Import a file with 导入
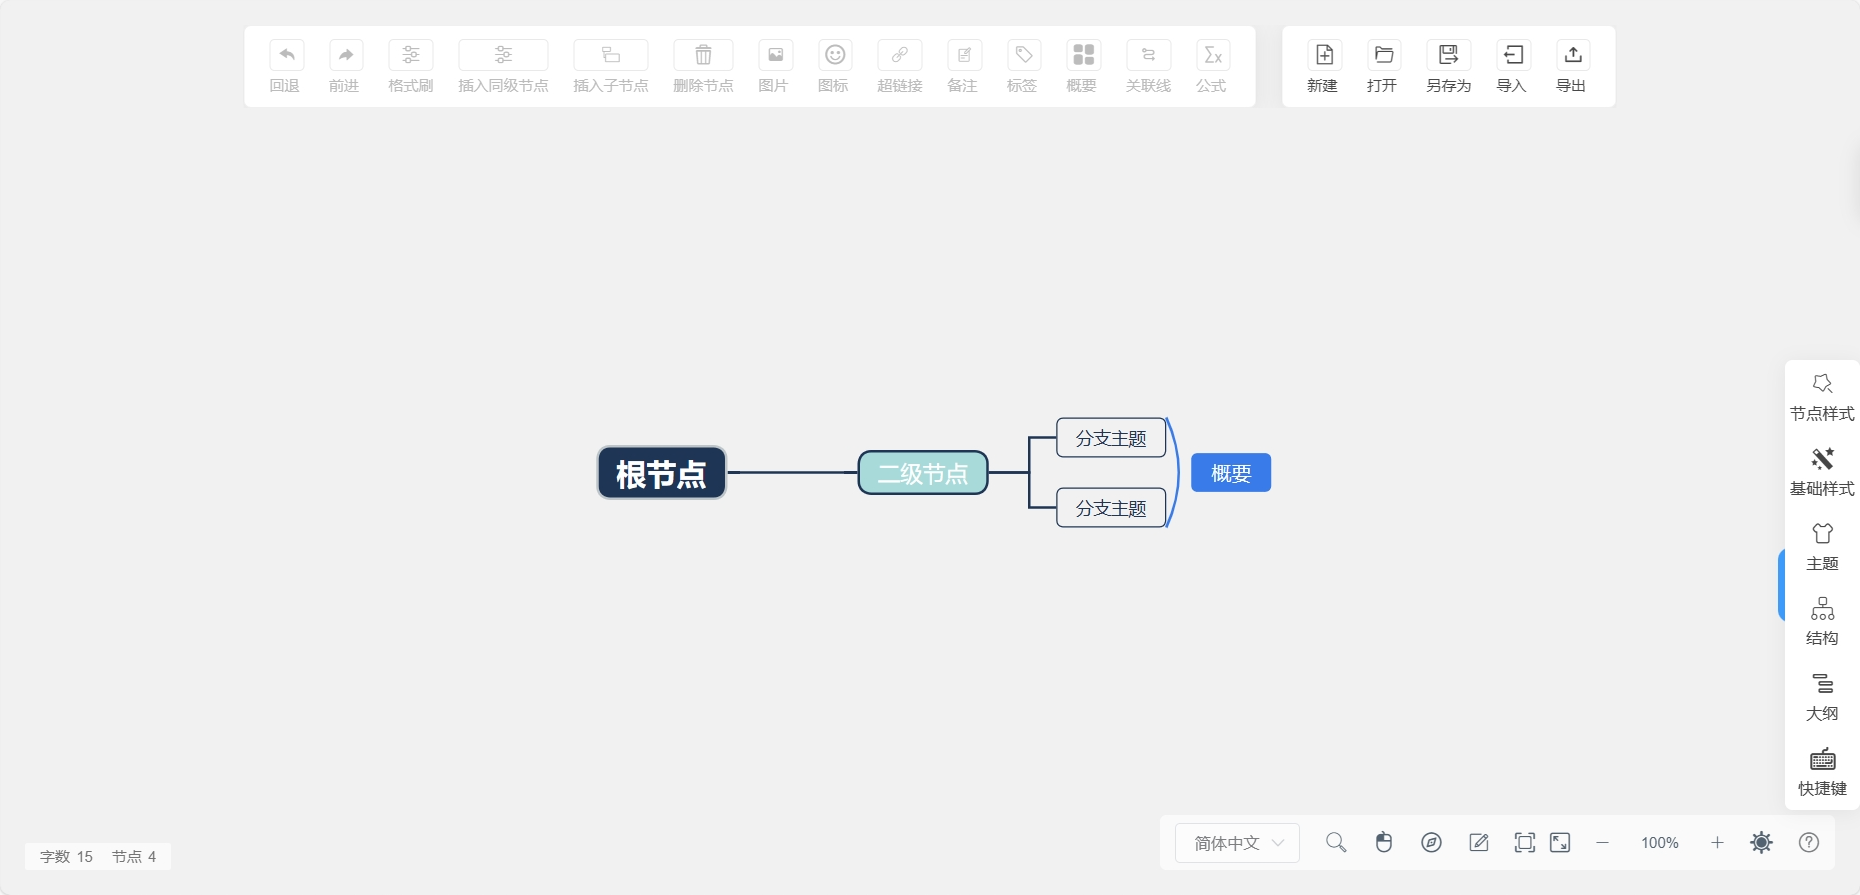Screen dimensions: 1860x895 coord(1513,55)
